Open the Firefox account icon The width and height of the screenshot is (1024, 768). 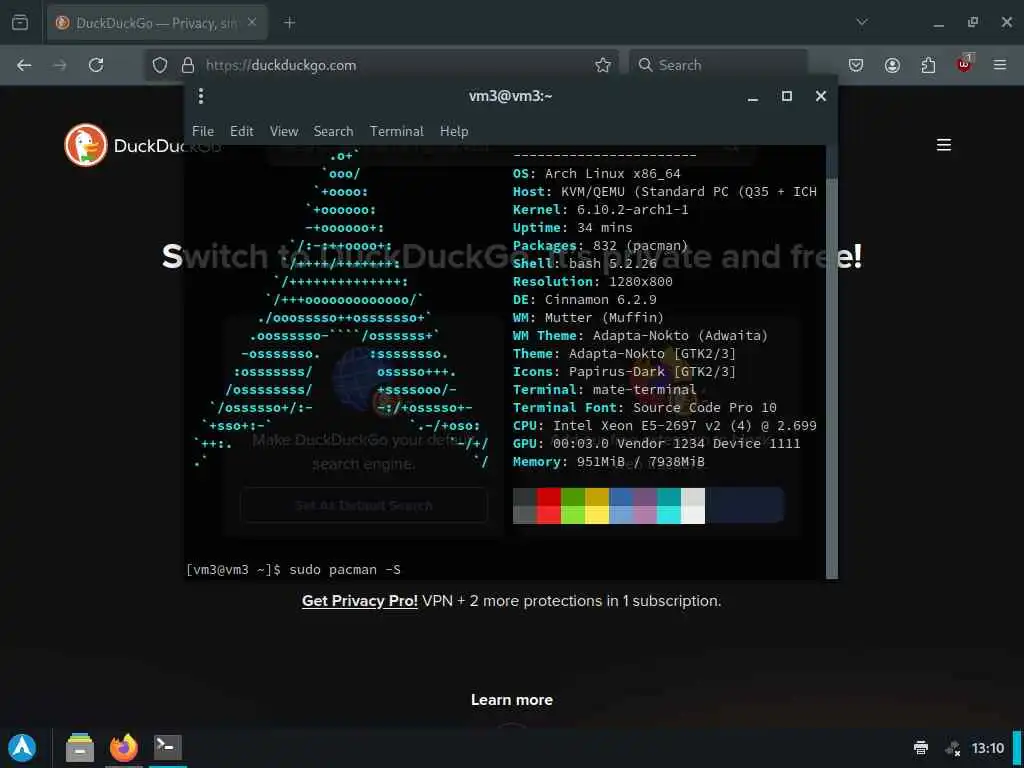pos(892,65)
